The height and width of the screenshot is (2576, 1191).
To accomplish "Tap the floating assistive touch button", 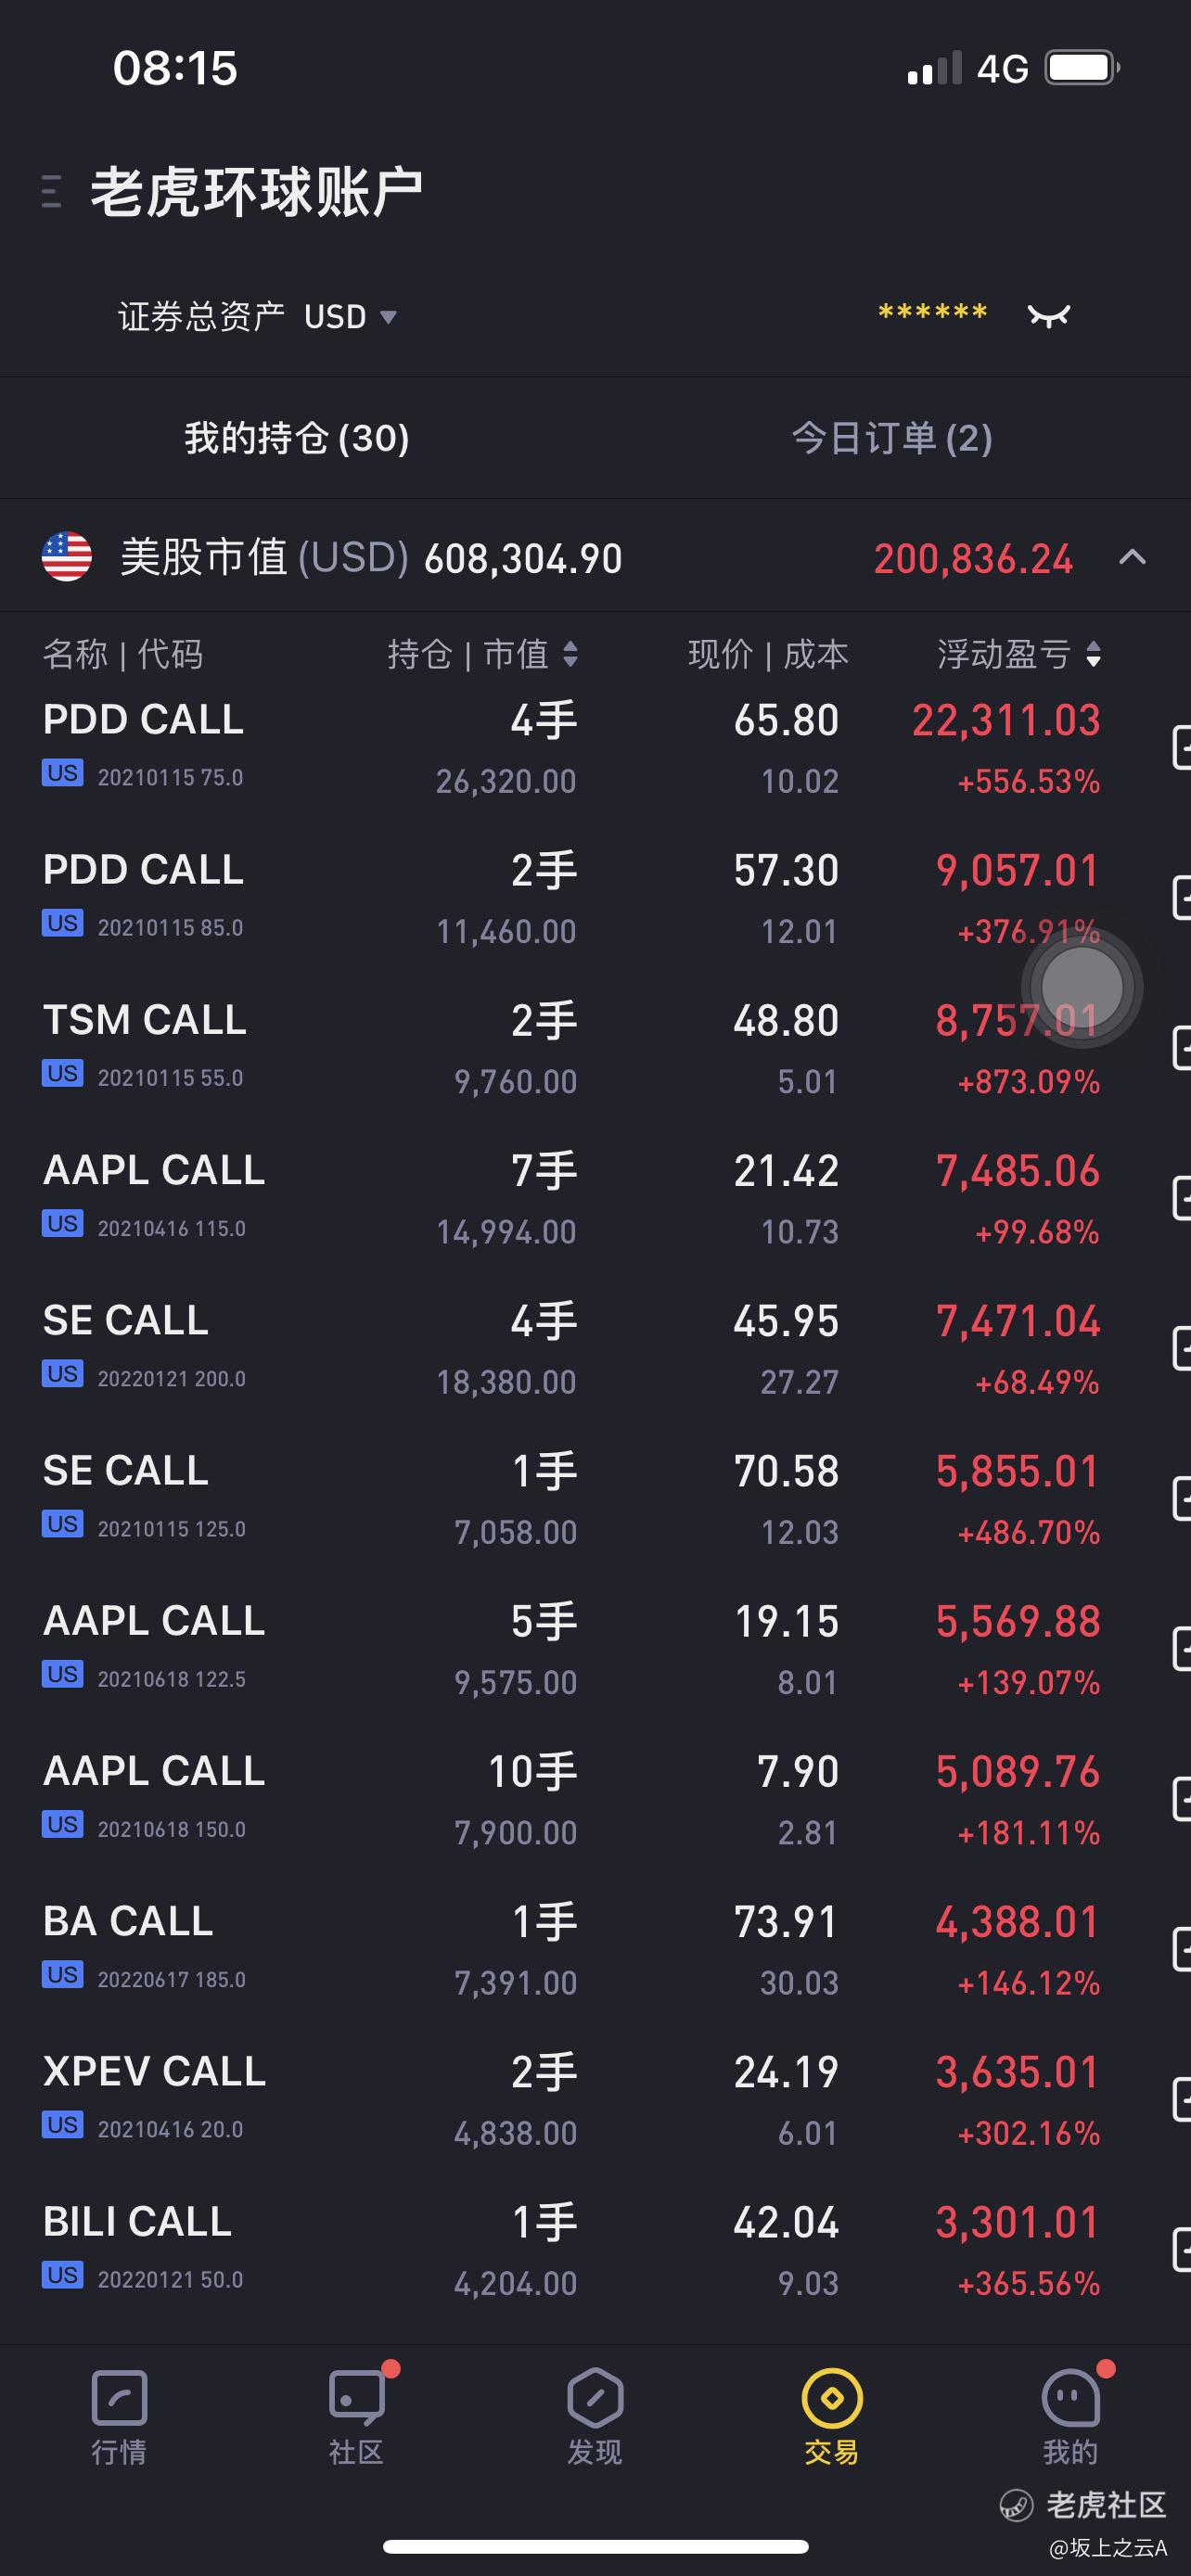I will (1082, 987).
